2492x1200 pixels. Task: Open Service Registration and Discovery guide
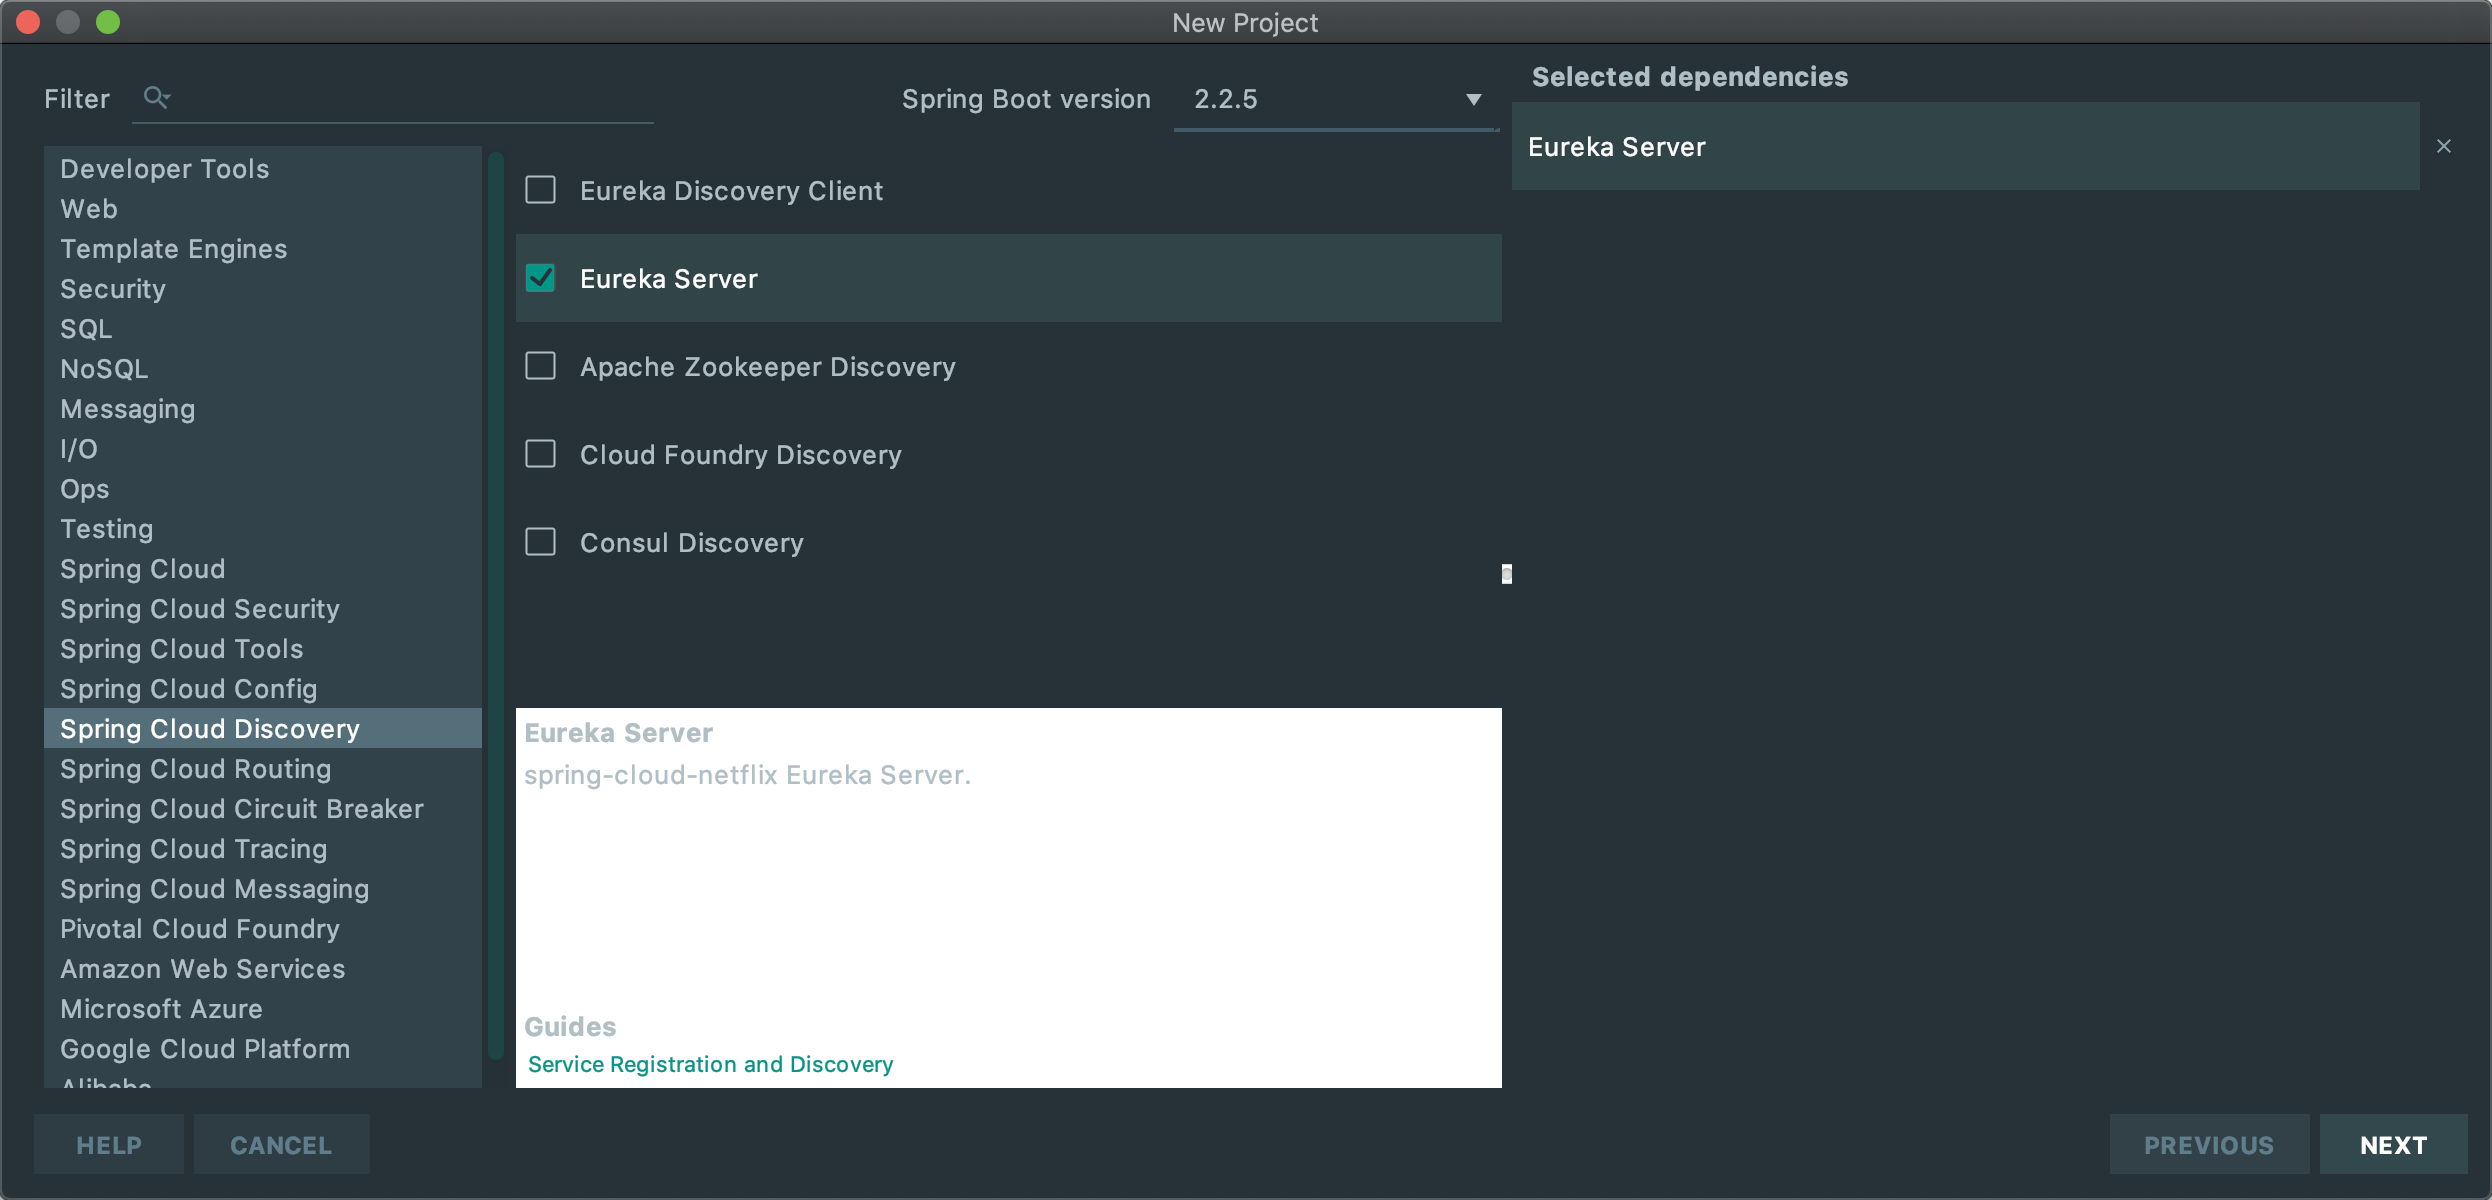(710, 1064)
